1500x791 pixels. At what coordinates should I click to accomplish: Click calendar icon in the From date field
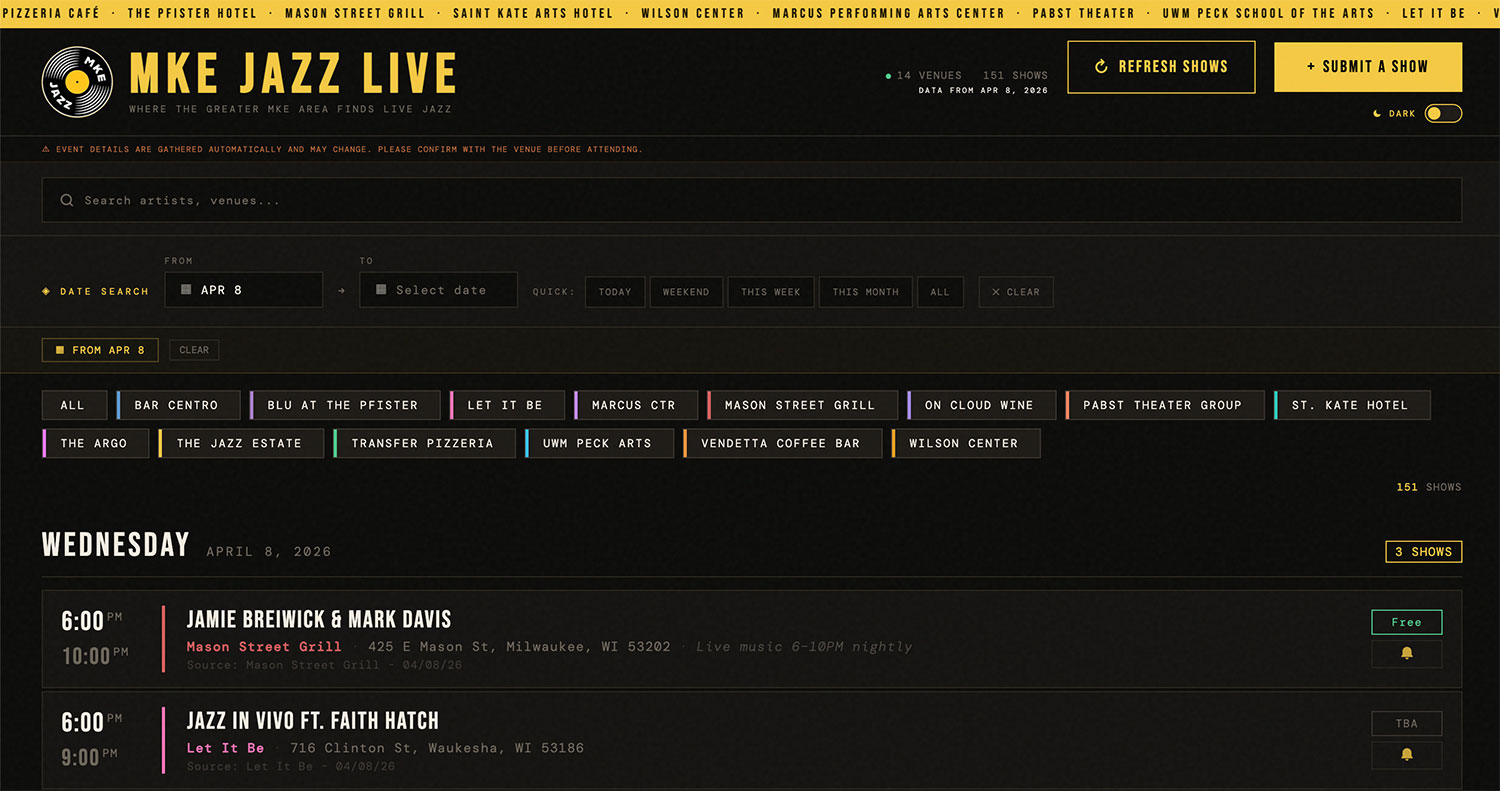[x=186, y=290]
